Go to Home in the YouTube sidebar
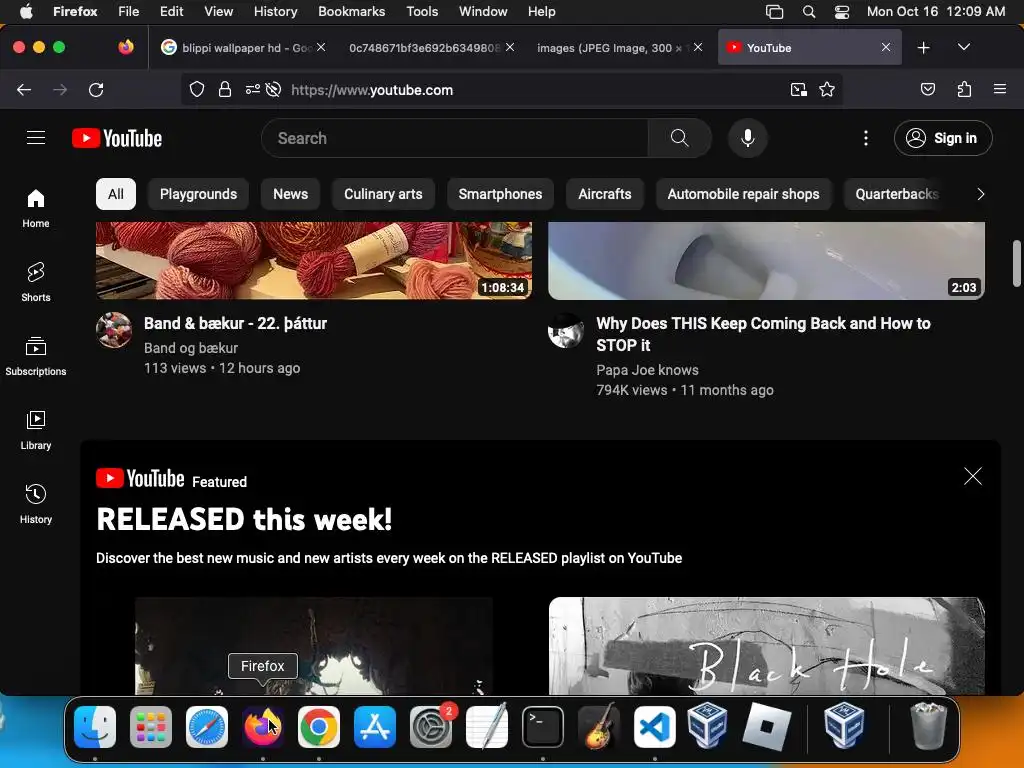 (36, 208)
